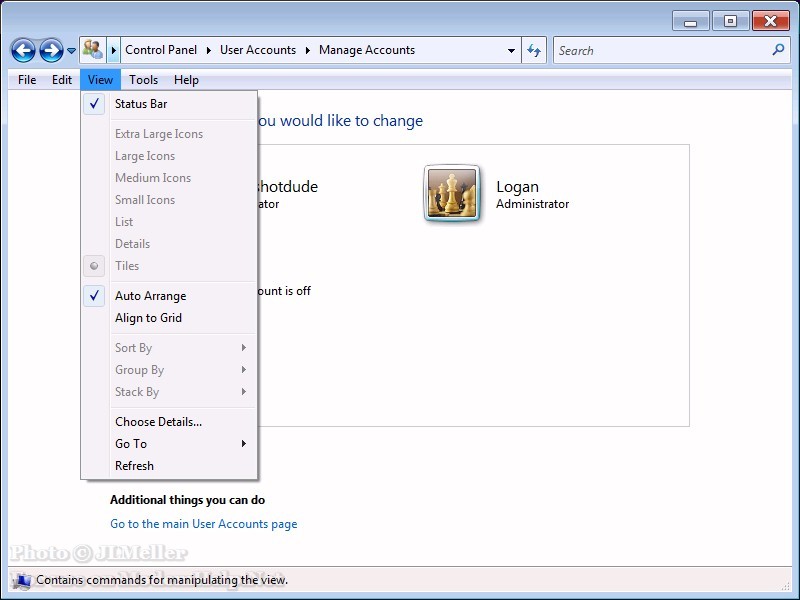This screenshot has width=800, height=600.
Task: Select Manage Accounts in the breadcrumb
Action: click(x=367, y=50)
